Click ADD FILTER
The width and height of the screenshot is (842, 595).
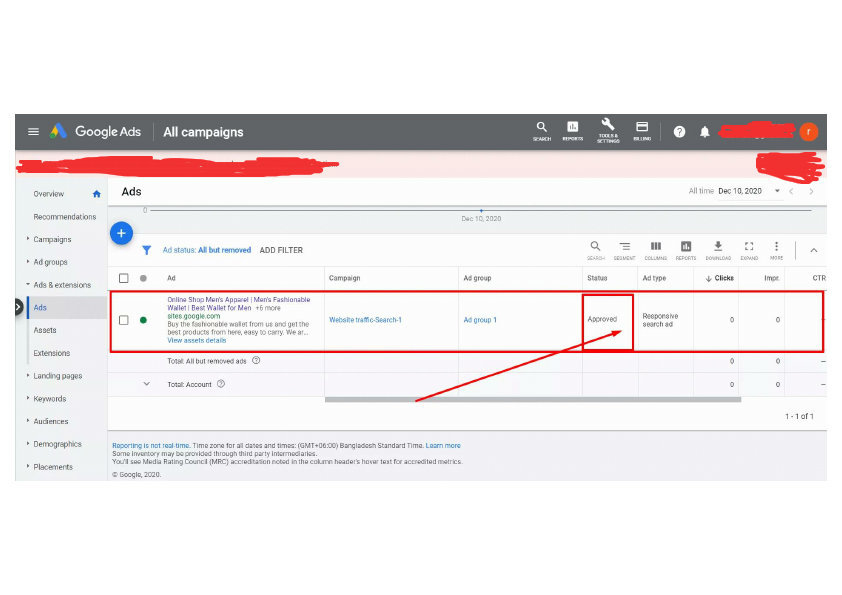(x=281, y=250)
